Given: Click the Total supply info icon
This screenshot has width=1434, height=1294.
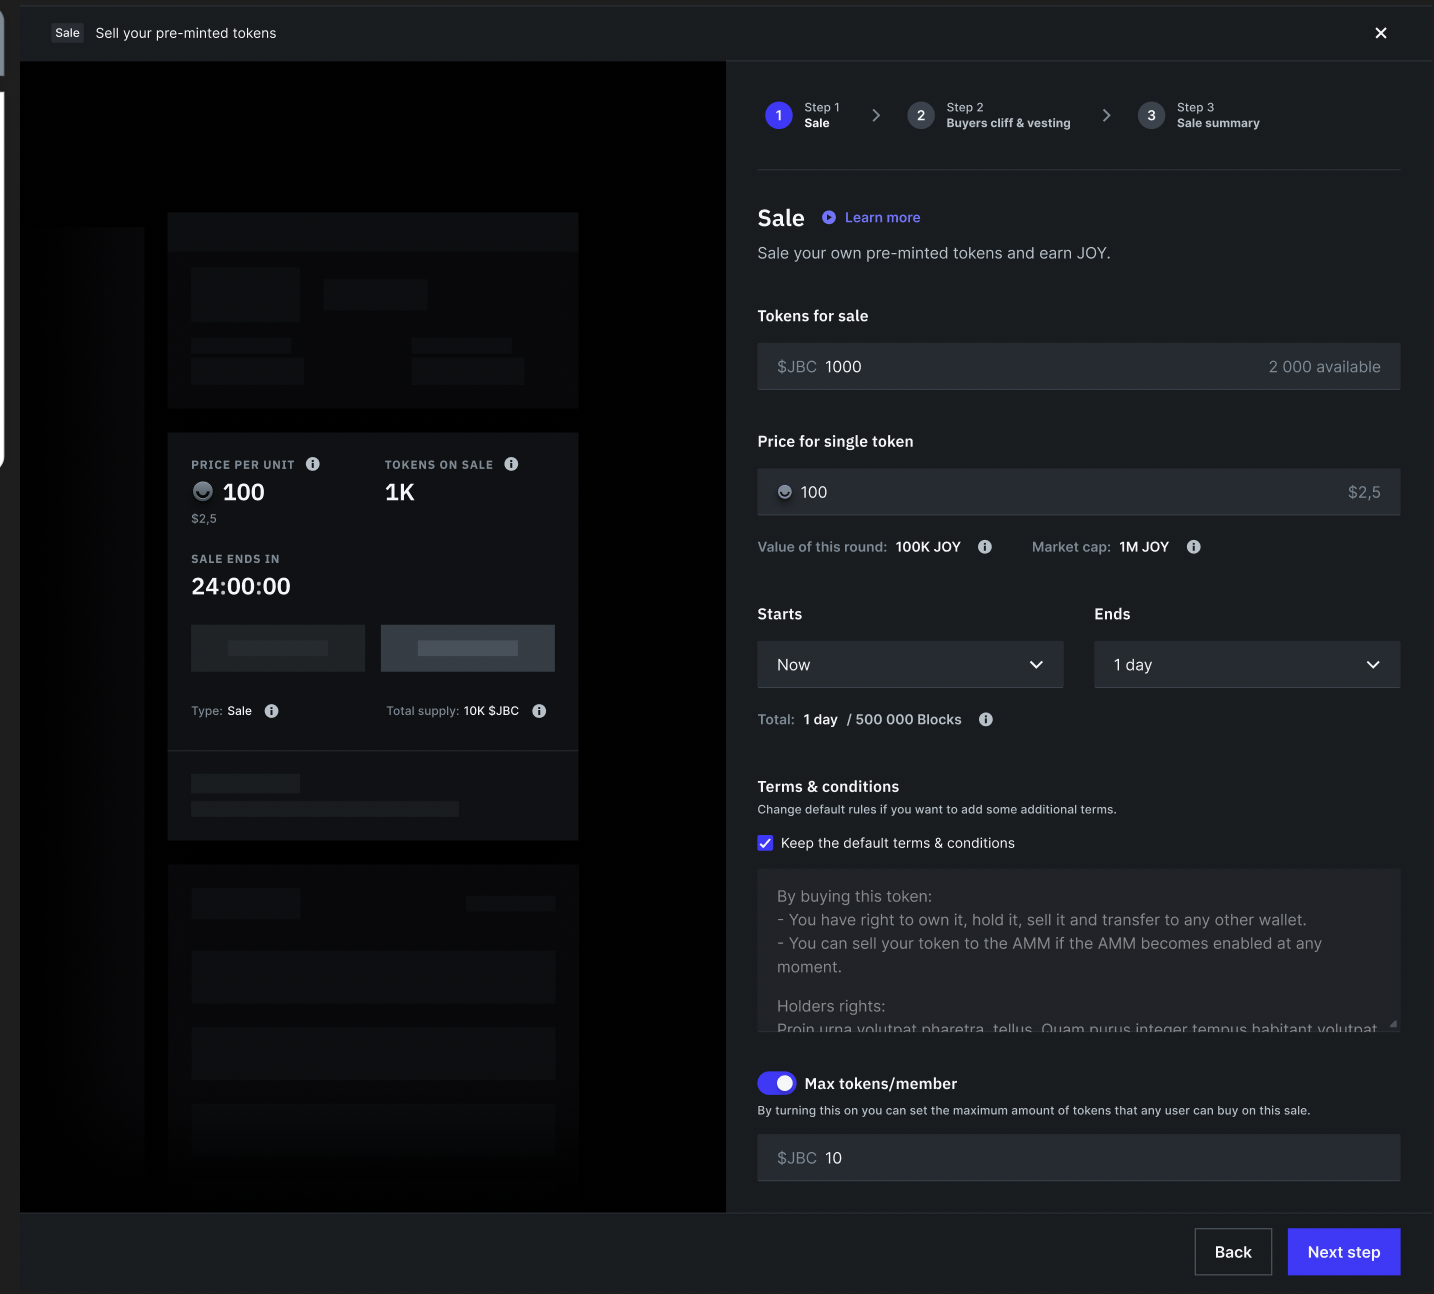Looking at the screenshot, I should click(539, 711).
